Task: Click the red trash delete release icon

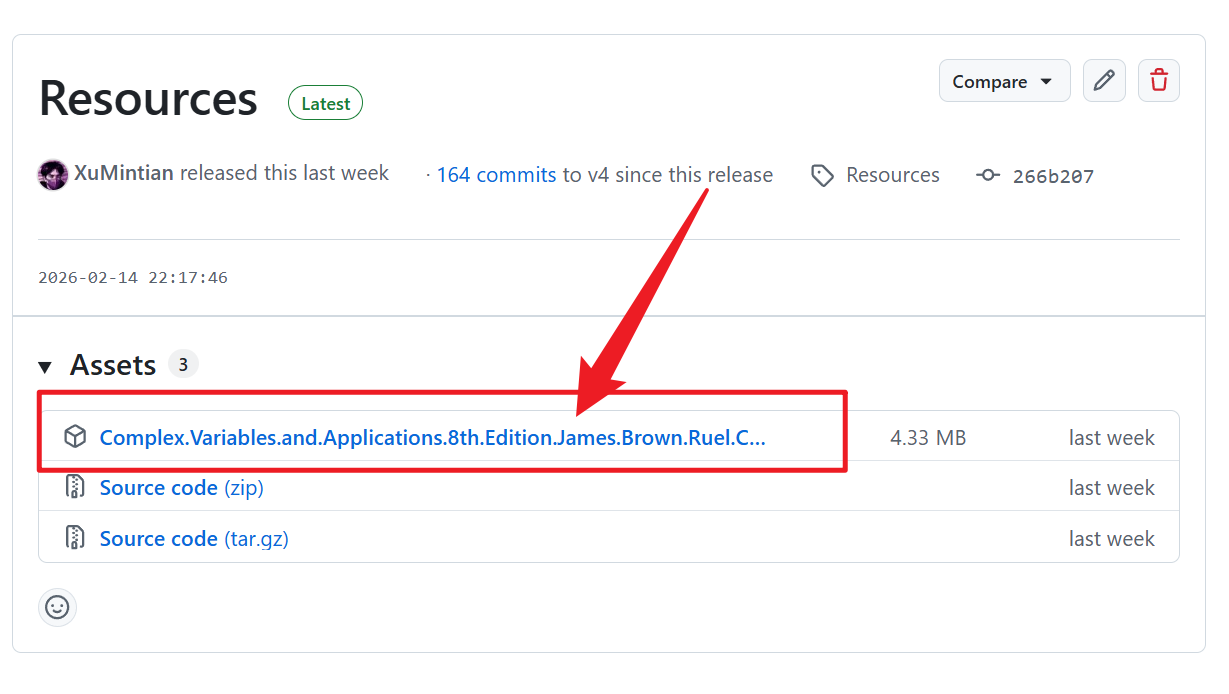Action: point(1158,81)
